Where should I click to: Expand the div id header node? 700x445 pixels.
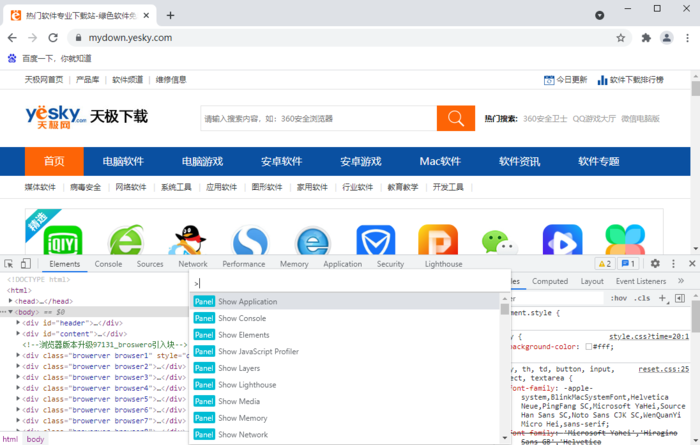pyautogui.click(x=18, y=322)
